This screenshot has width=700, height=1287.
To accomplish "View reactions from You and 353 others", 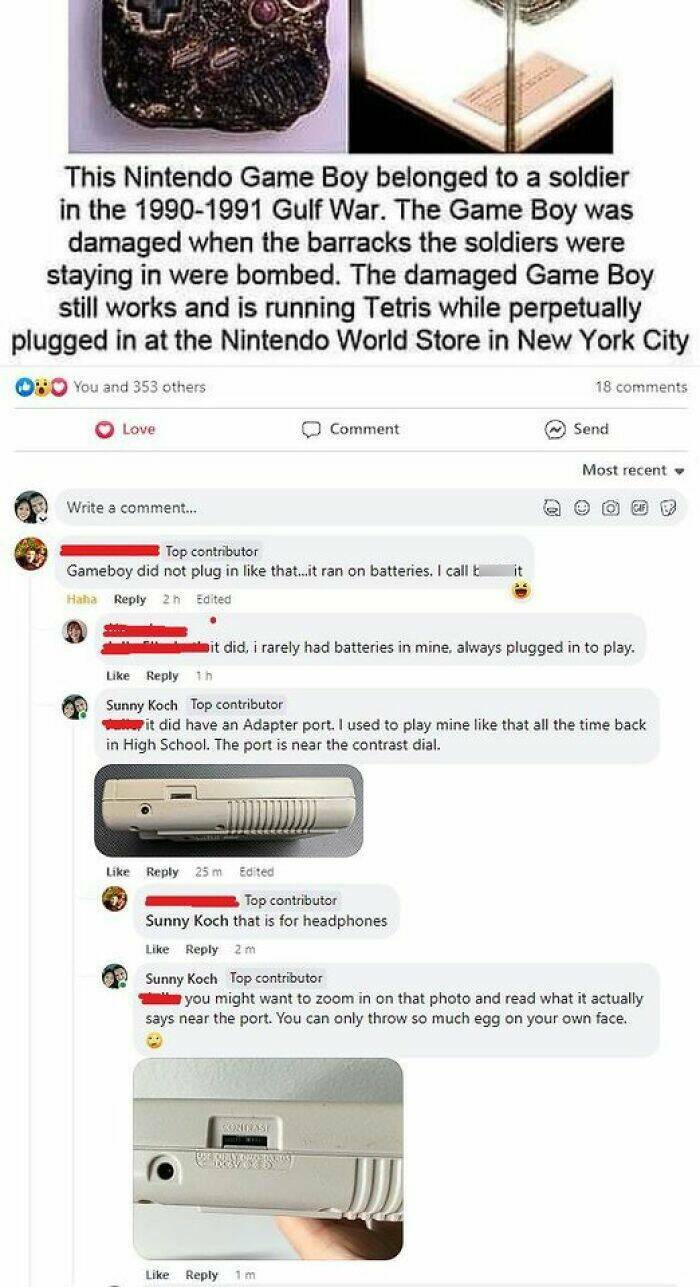I will coord(140,387).
